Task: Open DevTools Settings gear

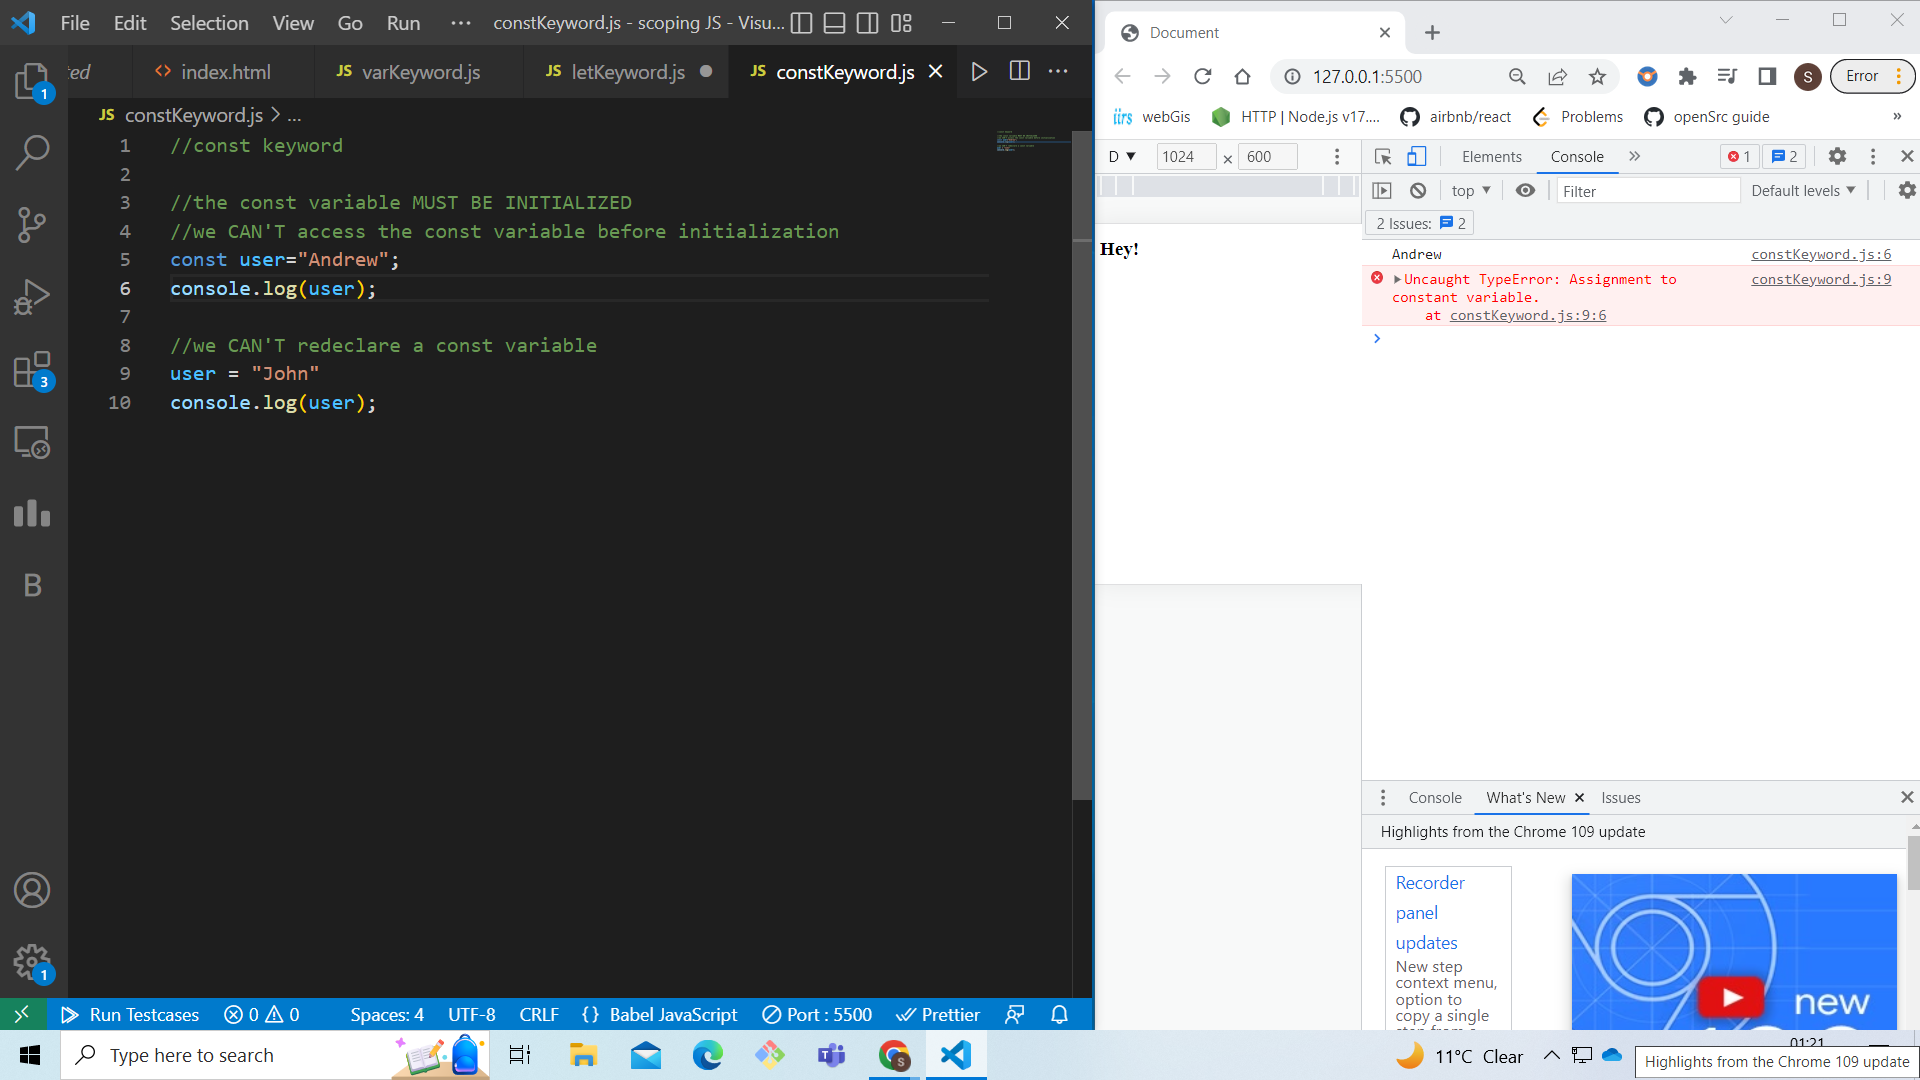Action: pyautogui.click(x=1837, y=156)
